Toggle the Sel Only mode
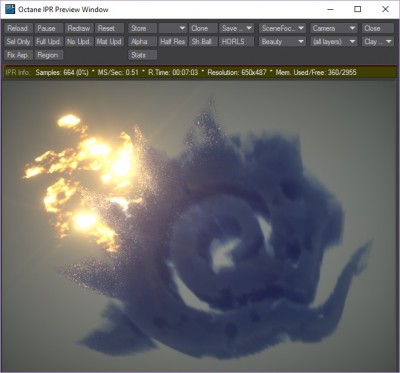Screen dimensions: 400x373 point(18,42)
